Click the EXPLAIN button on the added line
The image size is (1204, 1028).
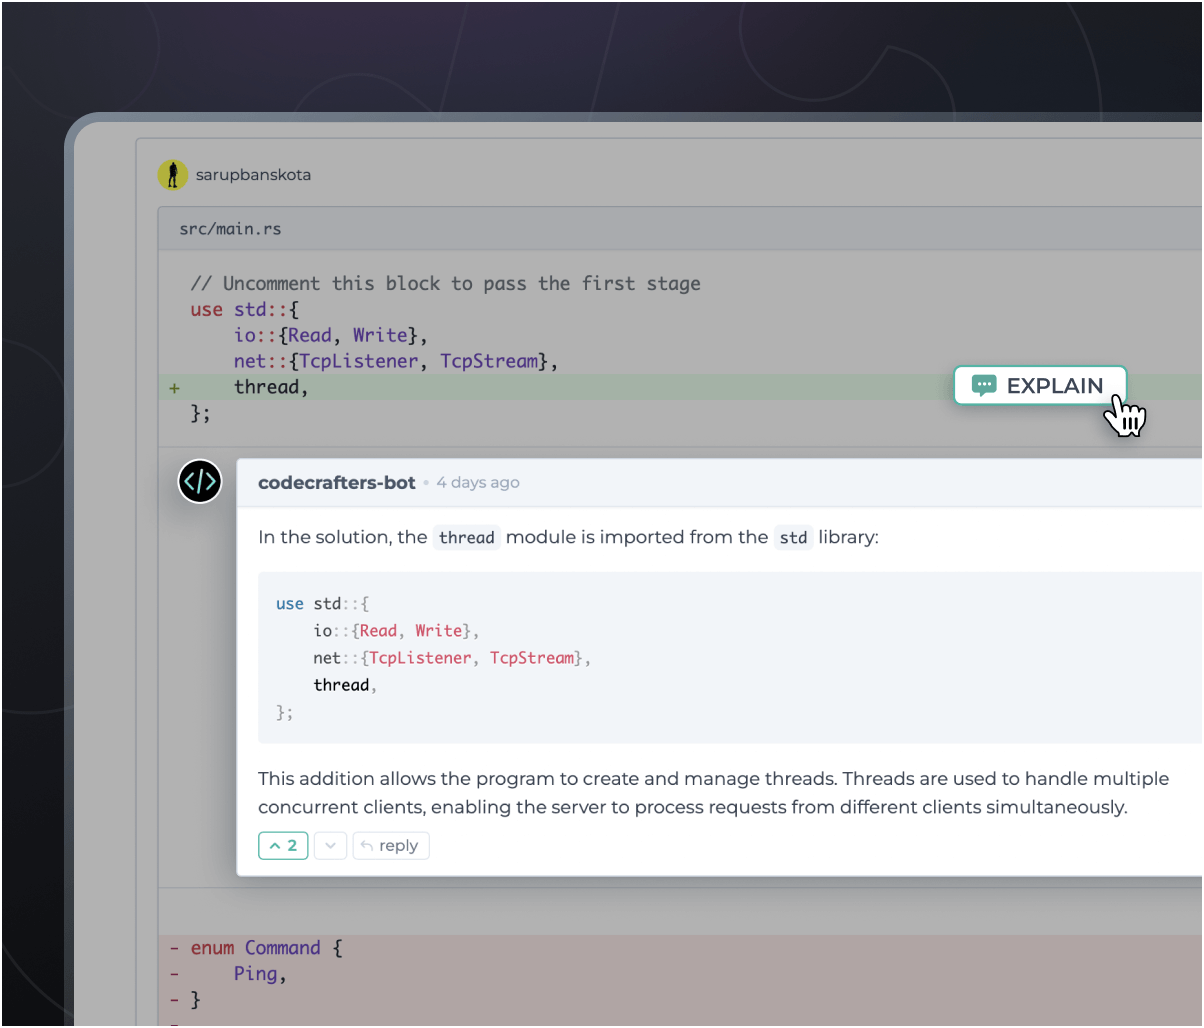(x=1040, y=386)
